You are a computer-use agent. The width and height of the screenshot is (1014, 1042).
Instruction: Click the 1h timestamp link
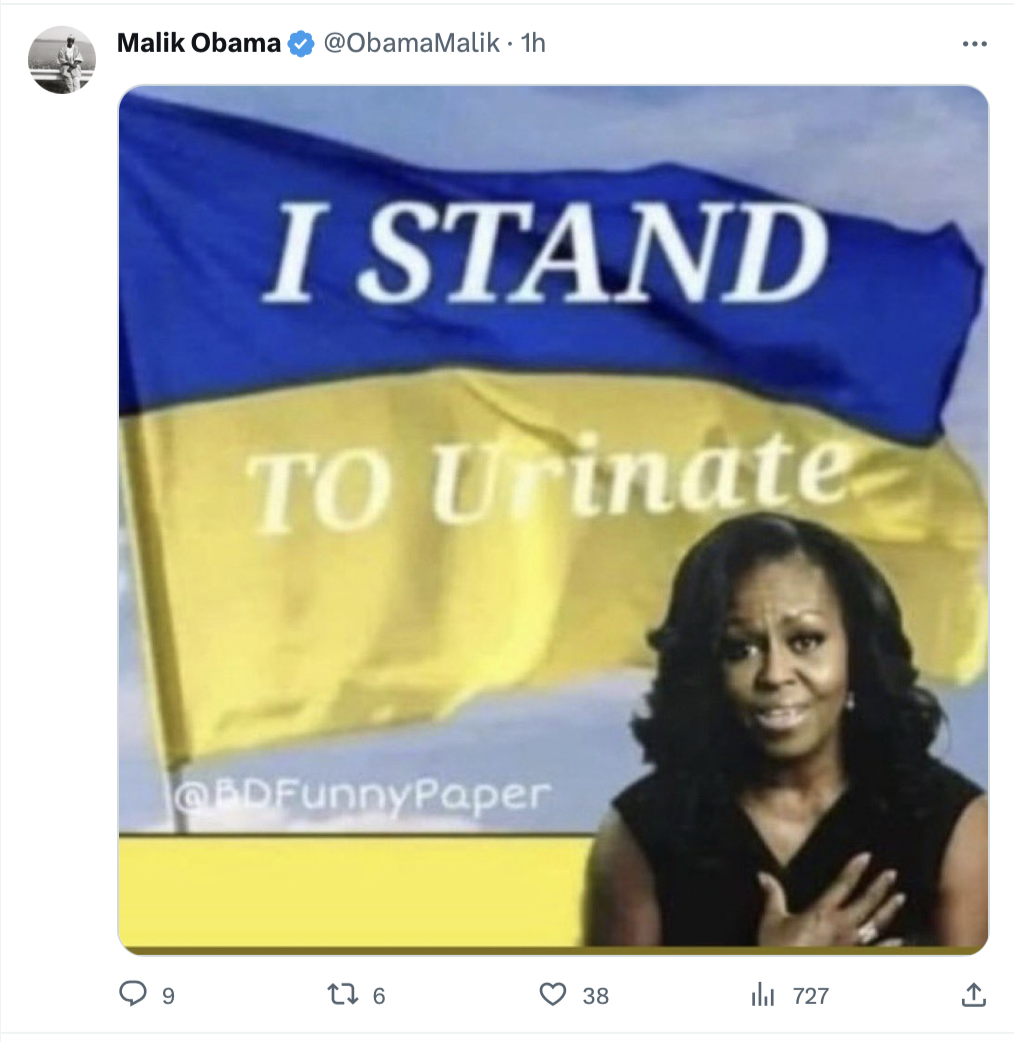point(534,44)
